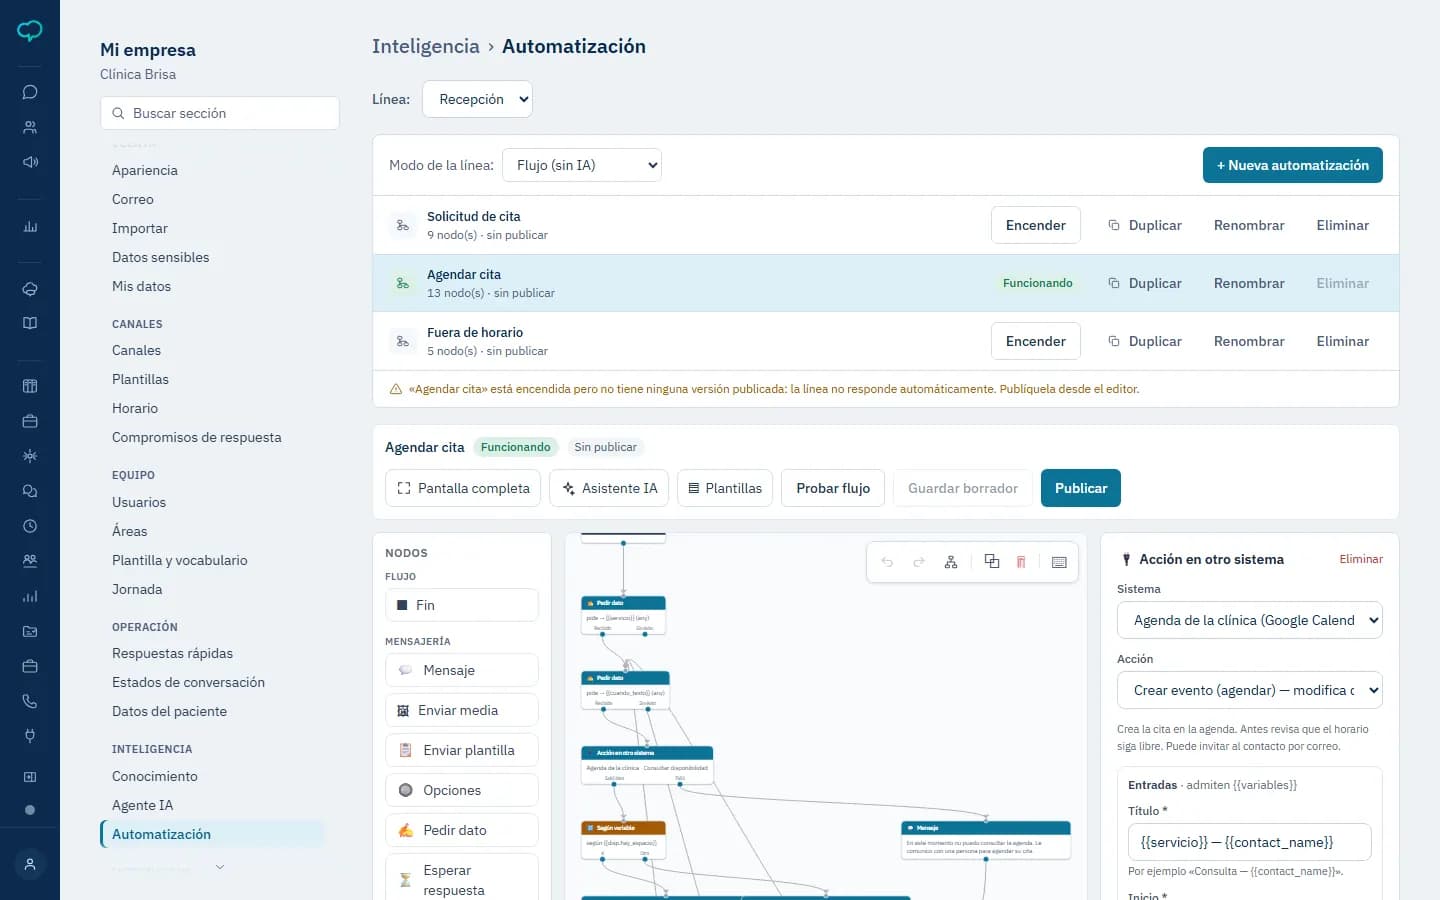Open Asistente IA button
The height and width of the screenshot is (900, 1440).
609,488
